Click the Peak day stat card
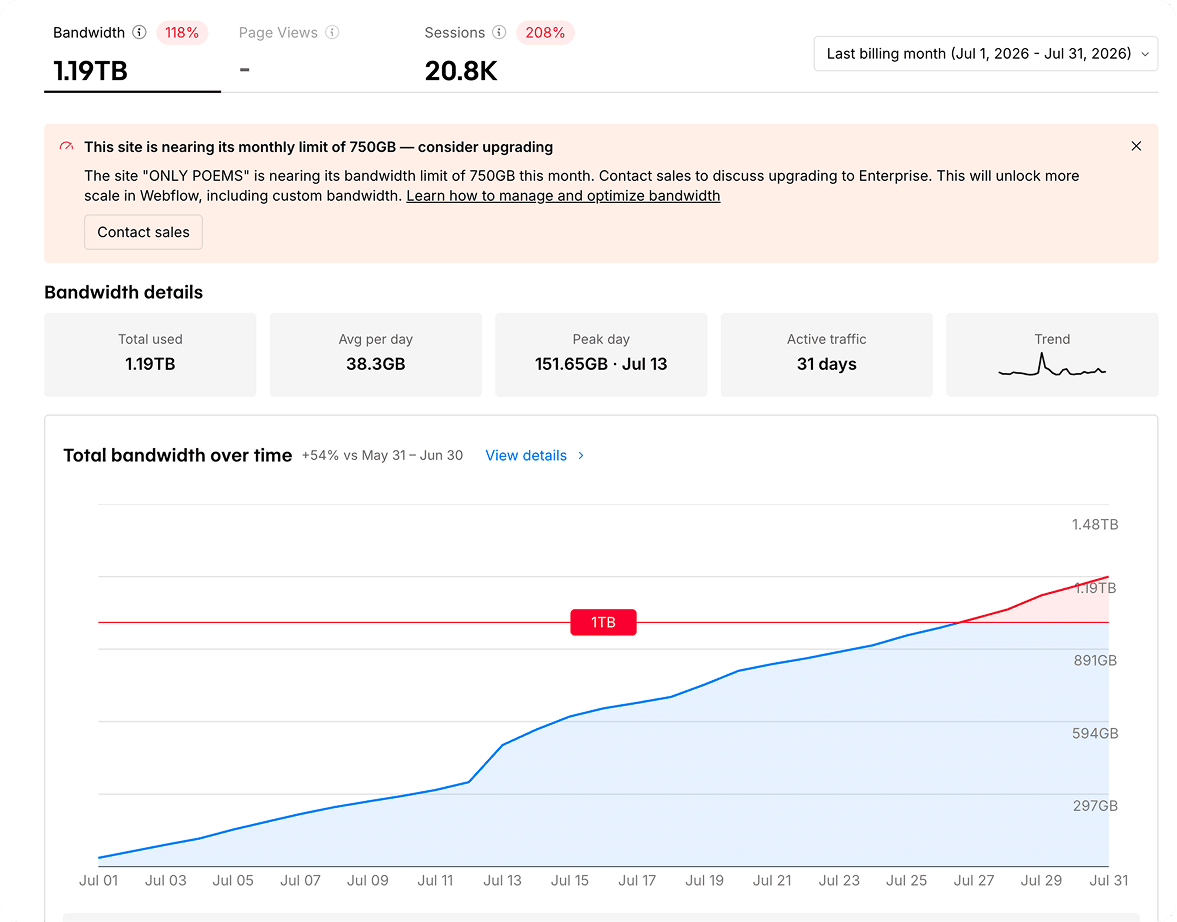Image resolution: width=1177 pixels, height=922 pixels. [x=601, y=354]
